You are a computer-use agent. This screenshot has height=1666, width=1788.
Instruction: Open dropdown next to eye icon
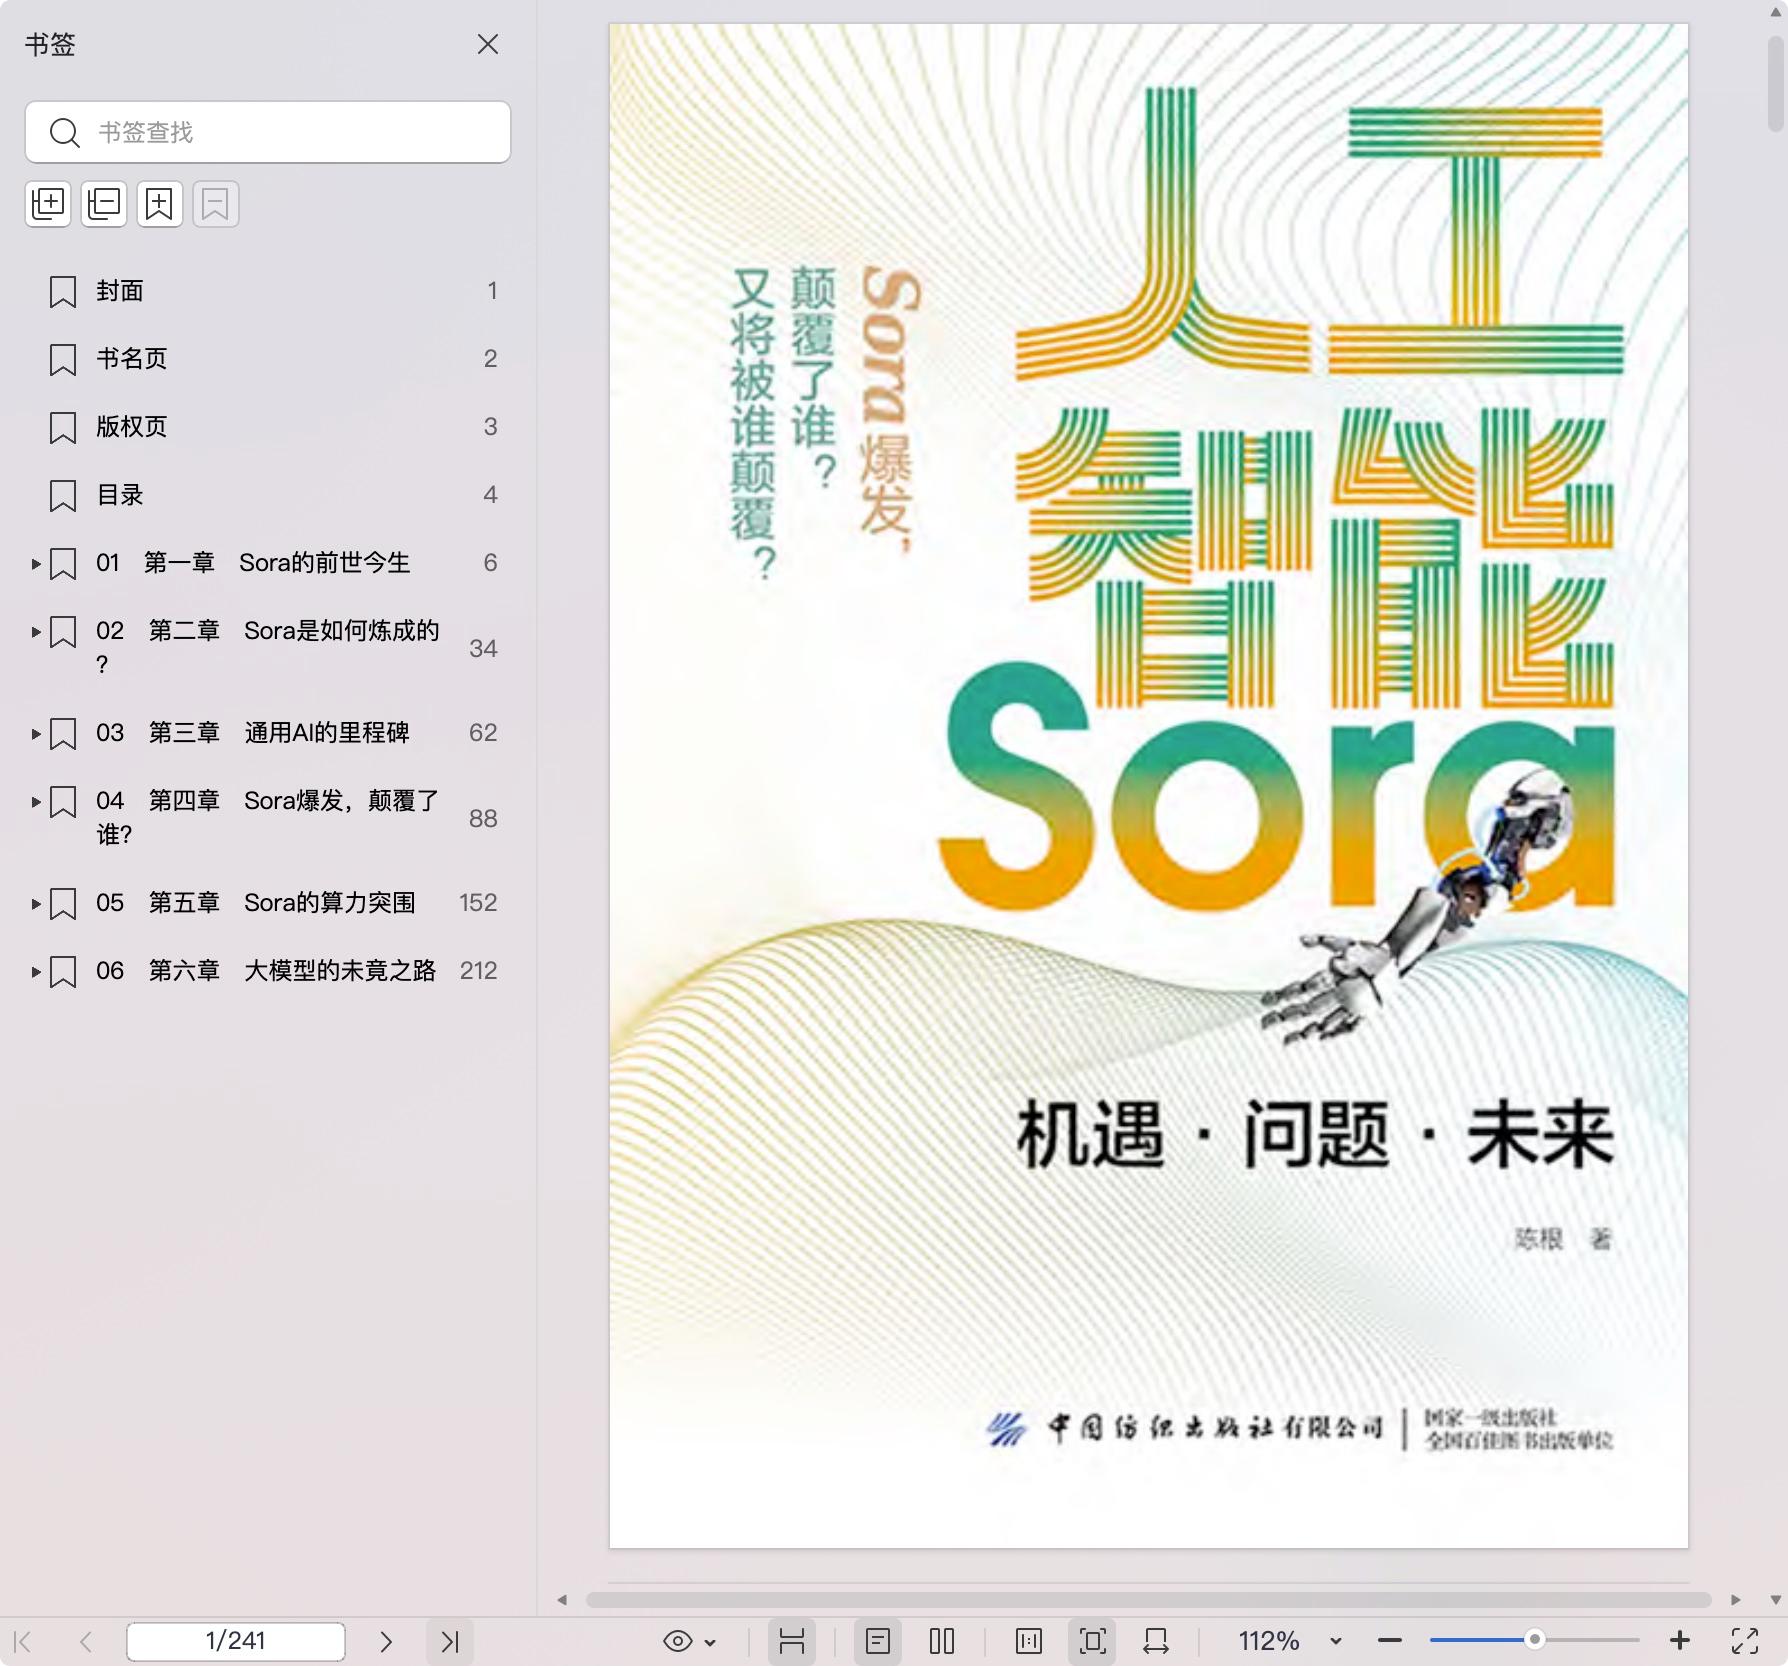[x=711, y=1642]
